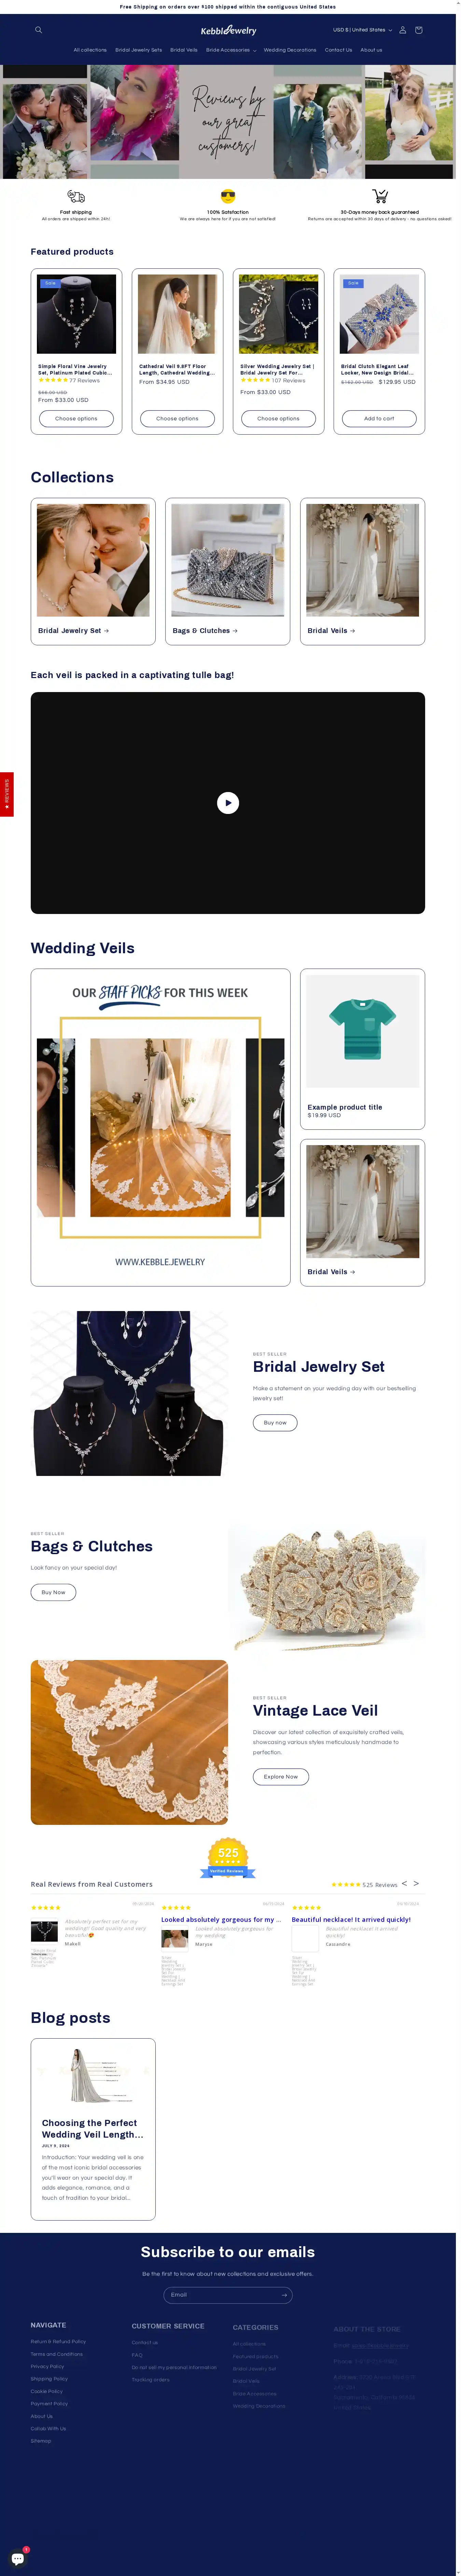Expand the Bride Accessories menu
Viewport: 461px width, 2576px height.
231,50
